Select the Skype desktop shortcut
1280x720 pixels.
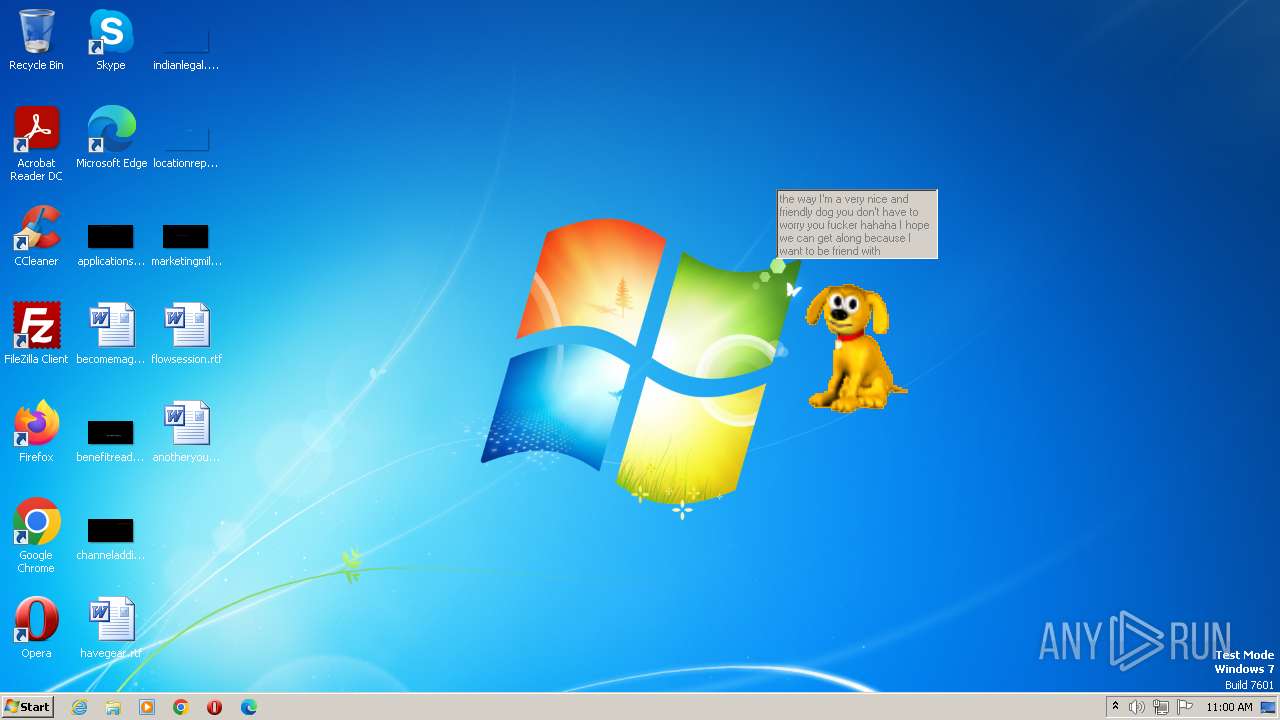110,40
